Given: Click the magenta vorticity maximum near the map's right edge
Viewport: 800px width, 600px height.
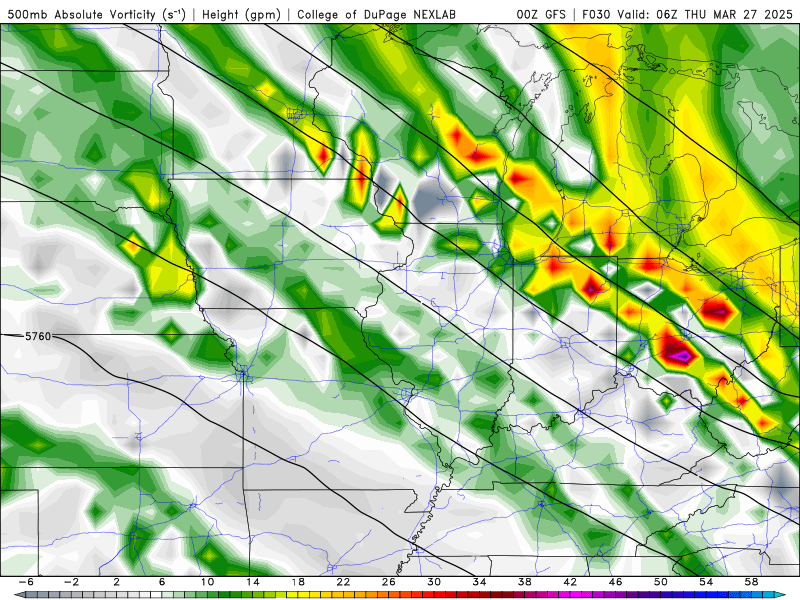Looking at the screenshot, I should pos(681,355).
